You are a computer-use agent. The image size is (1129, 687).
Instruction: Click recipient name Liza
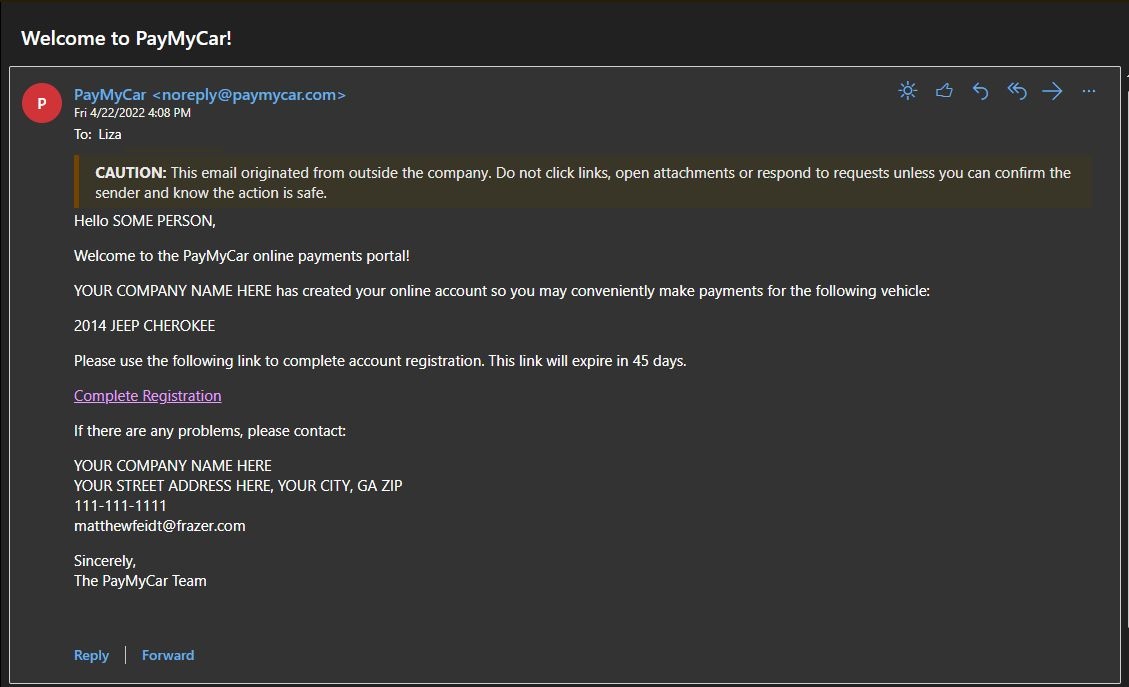click(x=109, y=134)
